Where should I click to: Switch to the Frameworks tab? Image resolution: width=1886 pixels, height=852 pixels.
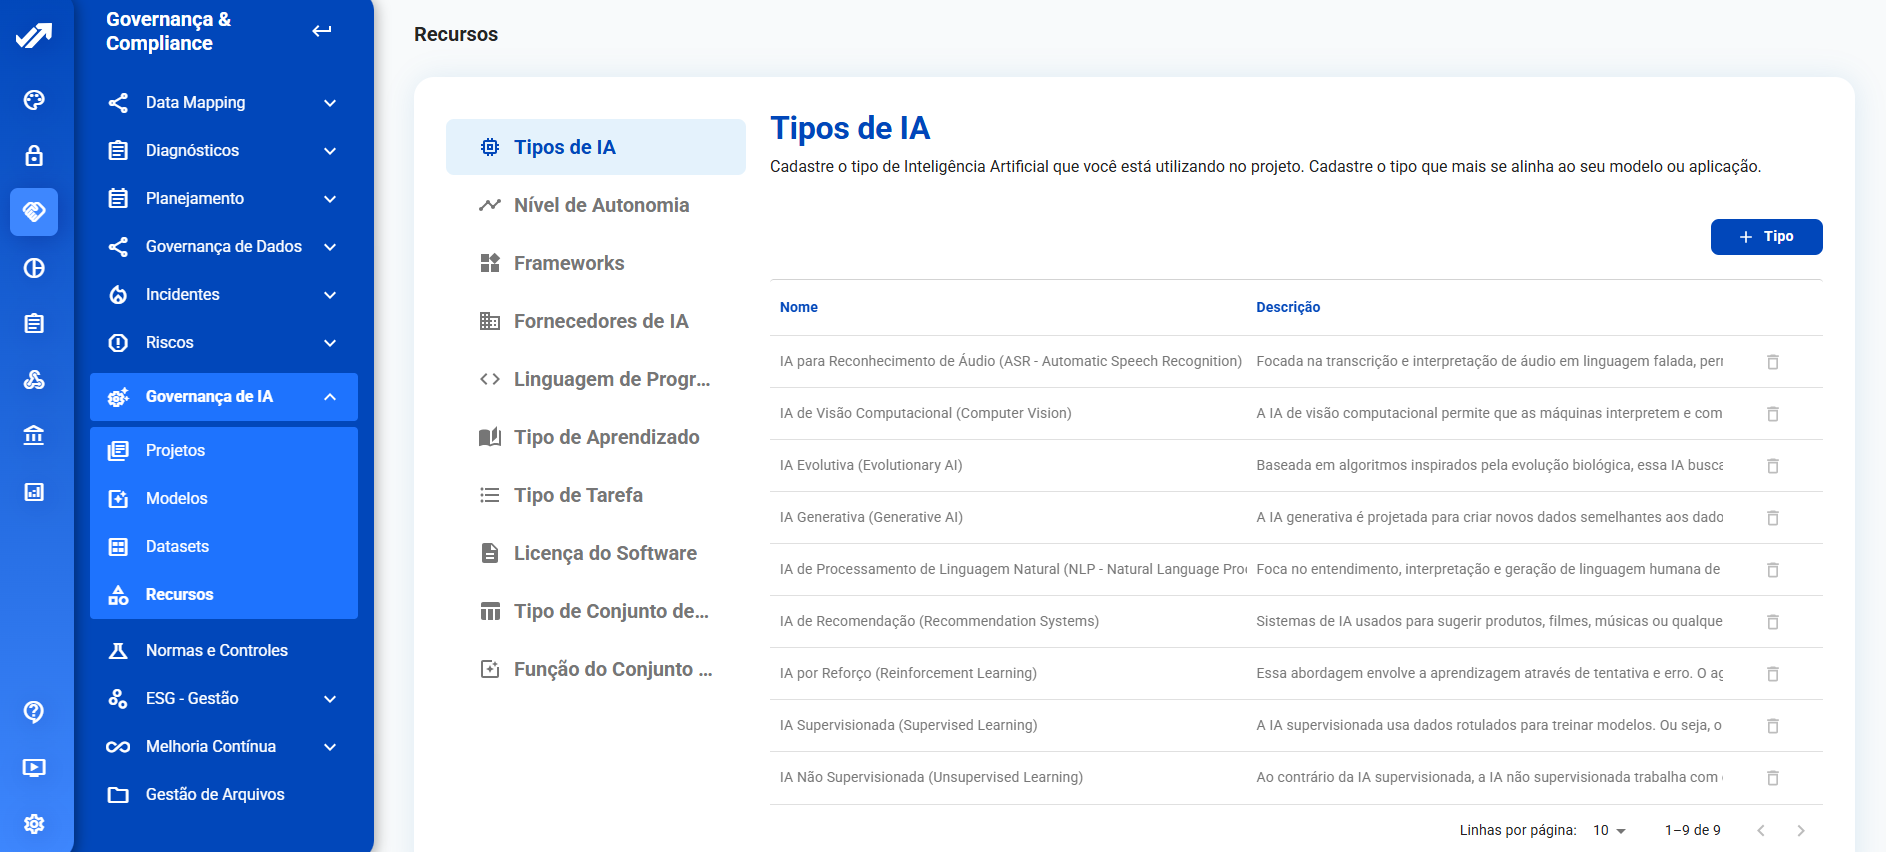click(x=568, y=263)
